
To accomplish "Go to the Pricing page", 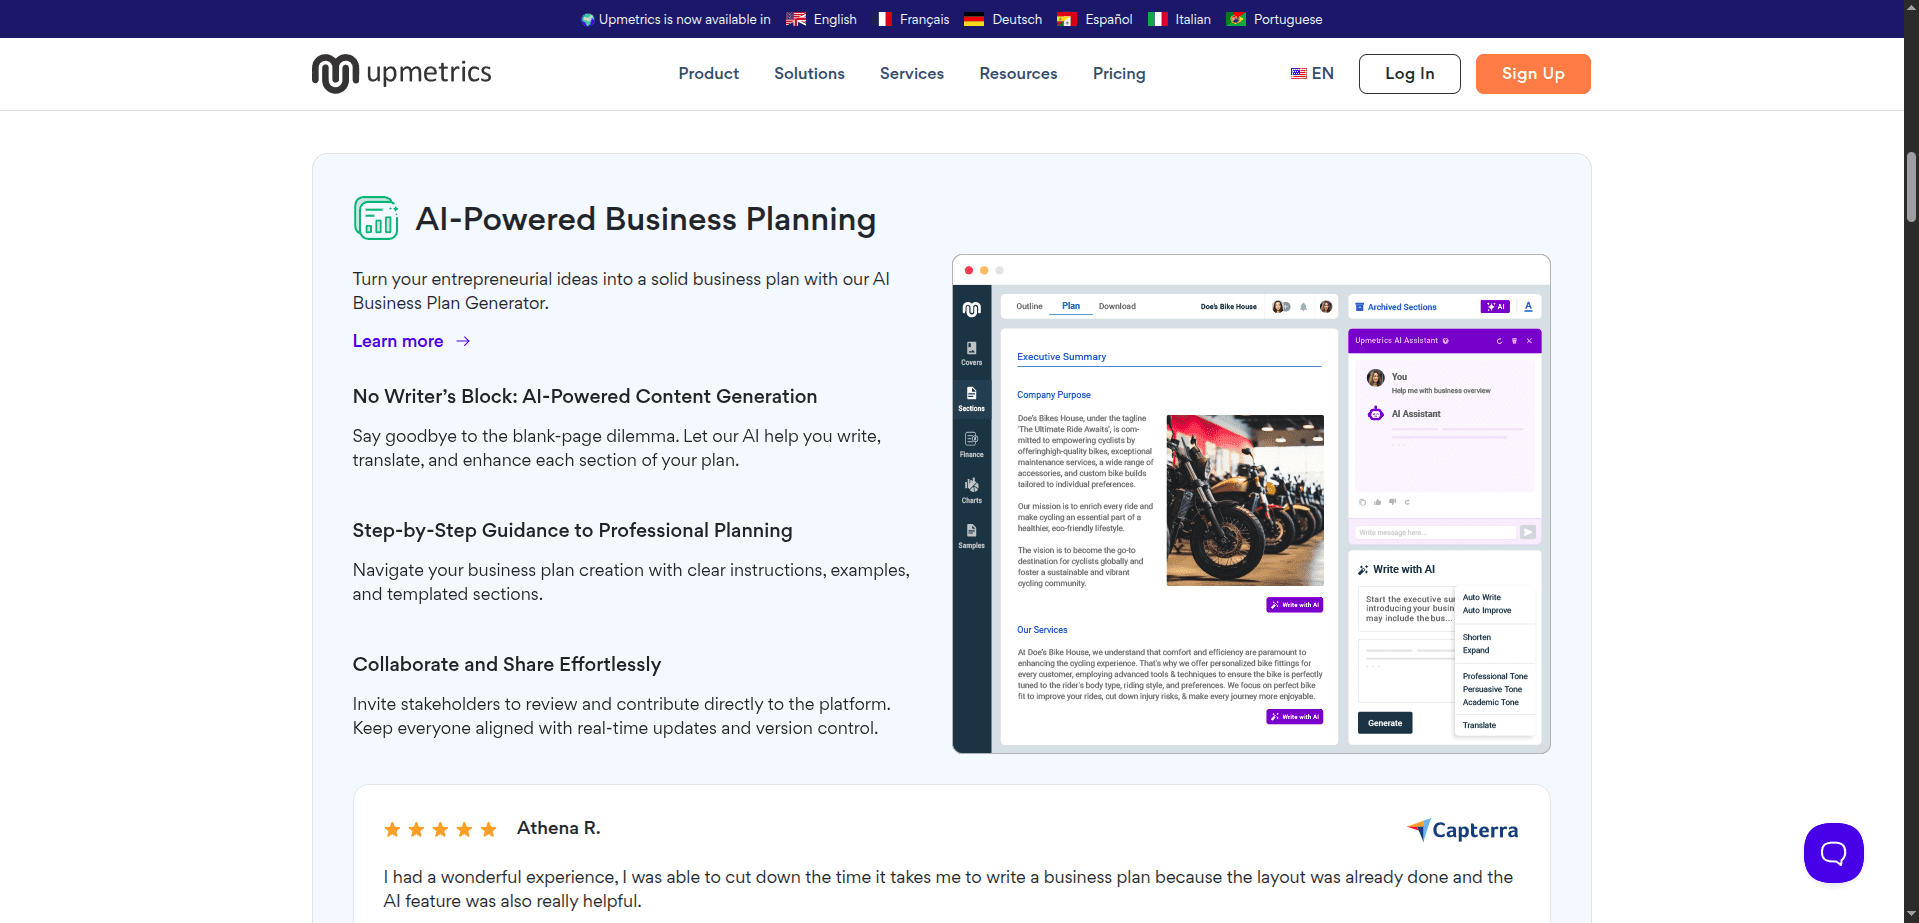I will tap(1118, 73).
